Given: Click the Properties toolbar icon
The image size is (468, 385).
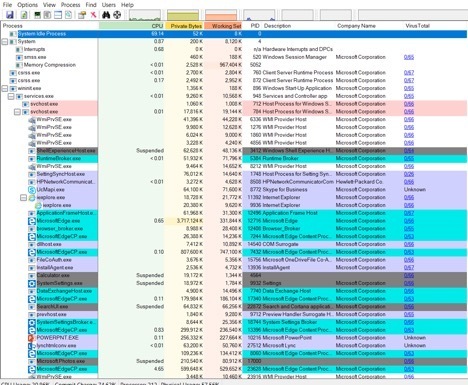Looking at the screenshot, I should point(82,15).
